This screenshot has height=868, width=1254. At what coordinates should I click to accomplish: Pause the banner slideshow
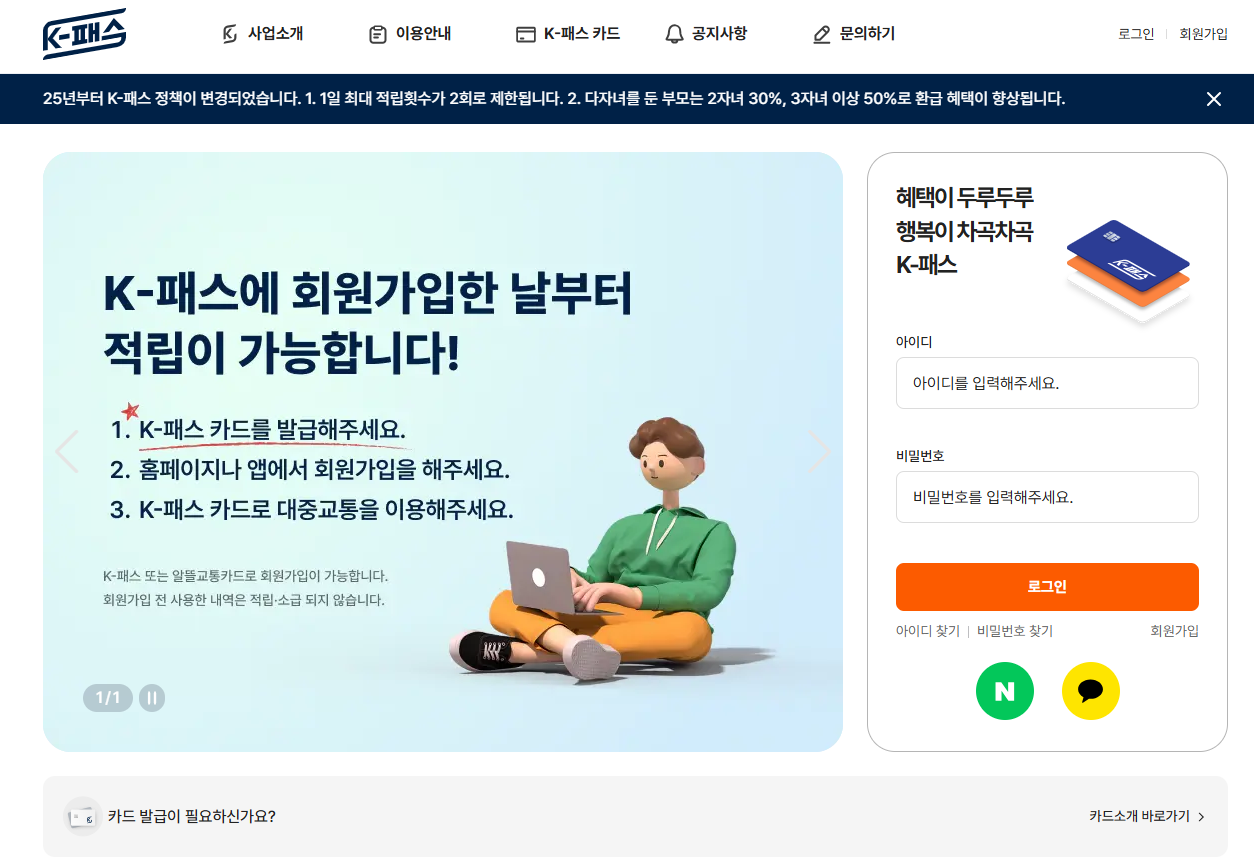(152, 698)
